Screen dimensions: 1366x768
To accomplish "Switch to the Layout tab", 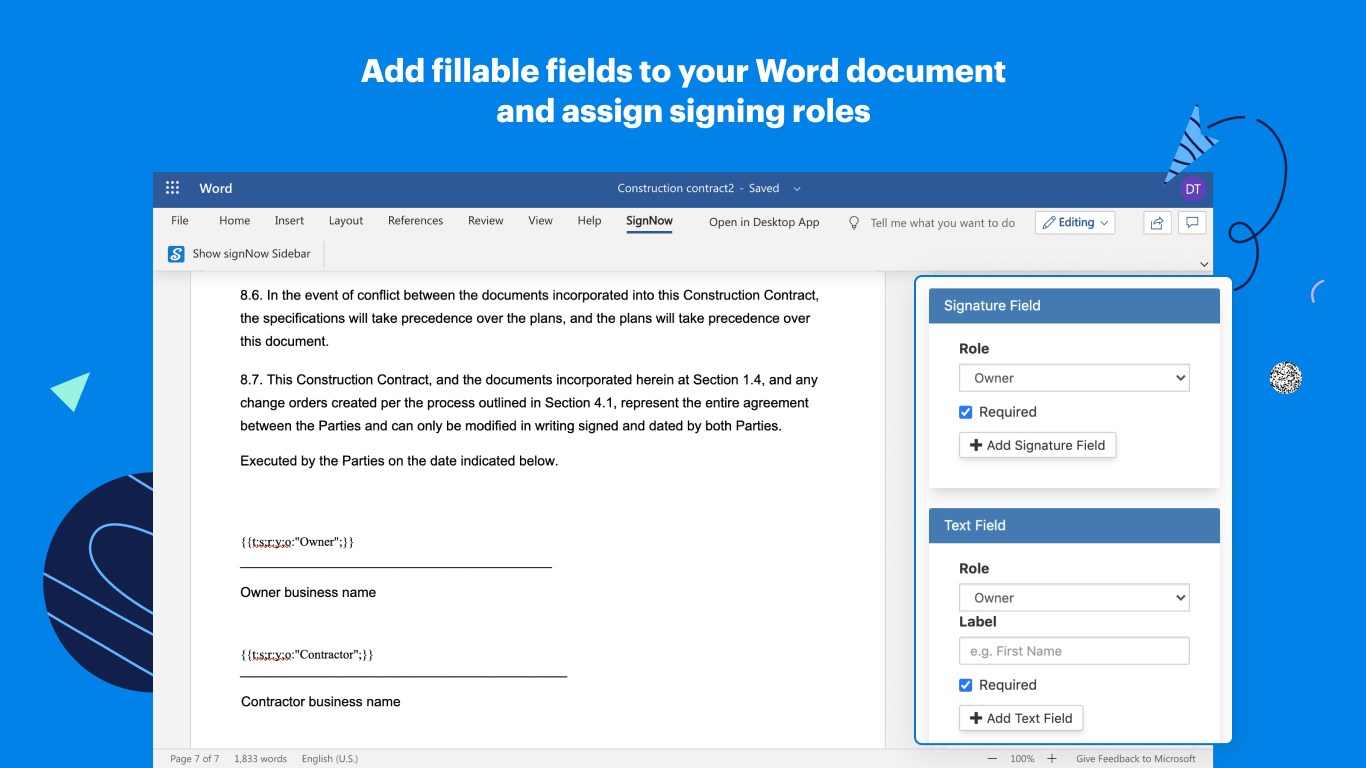I will 346,221.
